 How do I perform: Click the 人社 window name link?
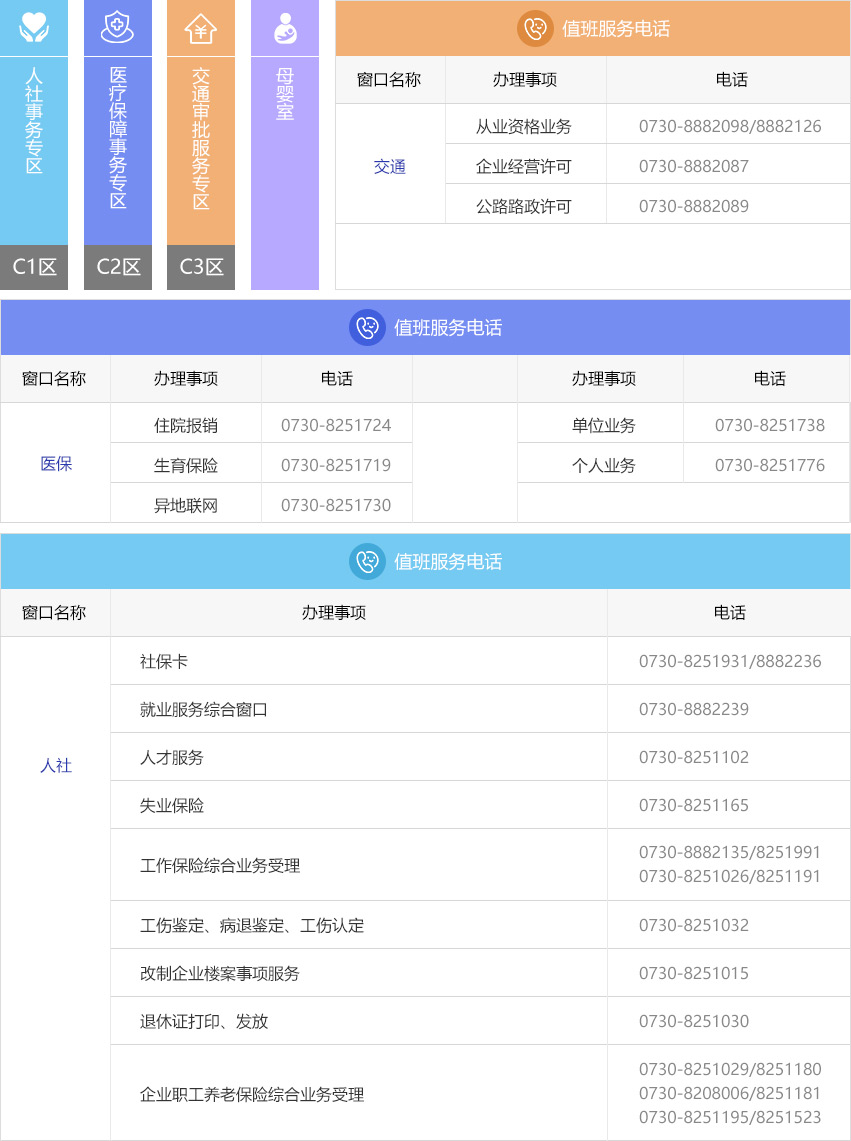click(56, 766)
